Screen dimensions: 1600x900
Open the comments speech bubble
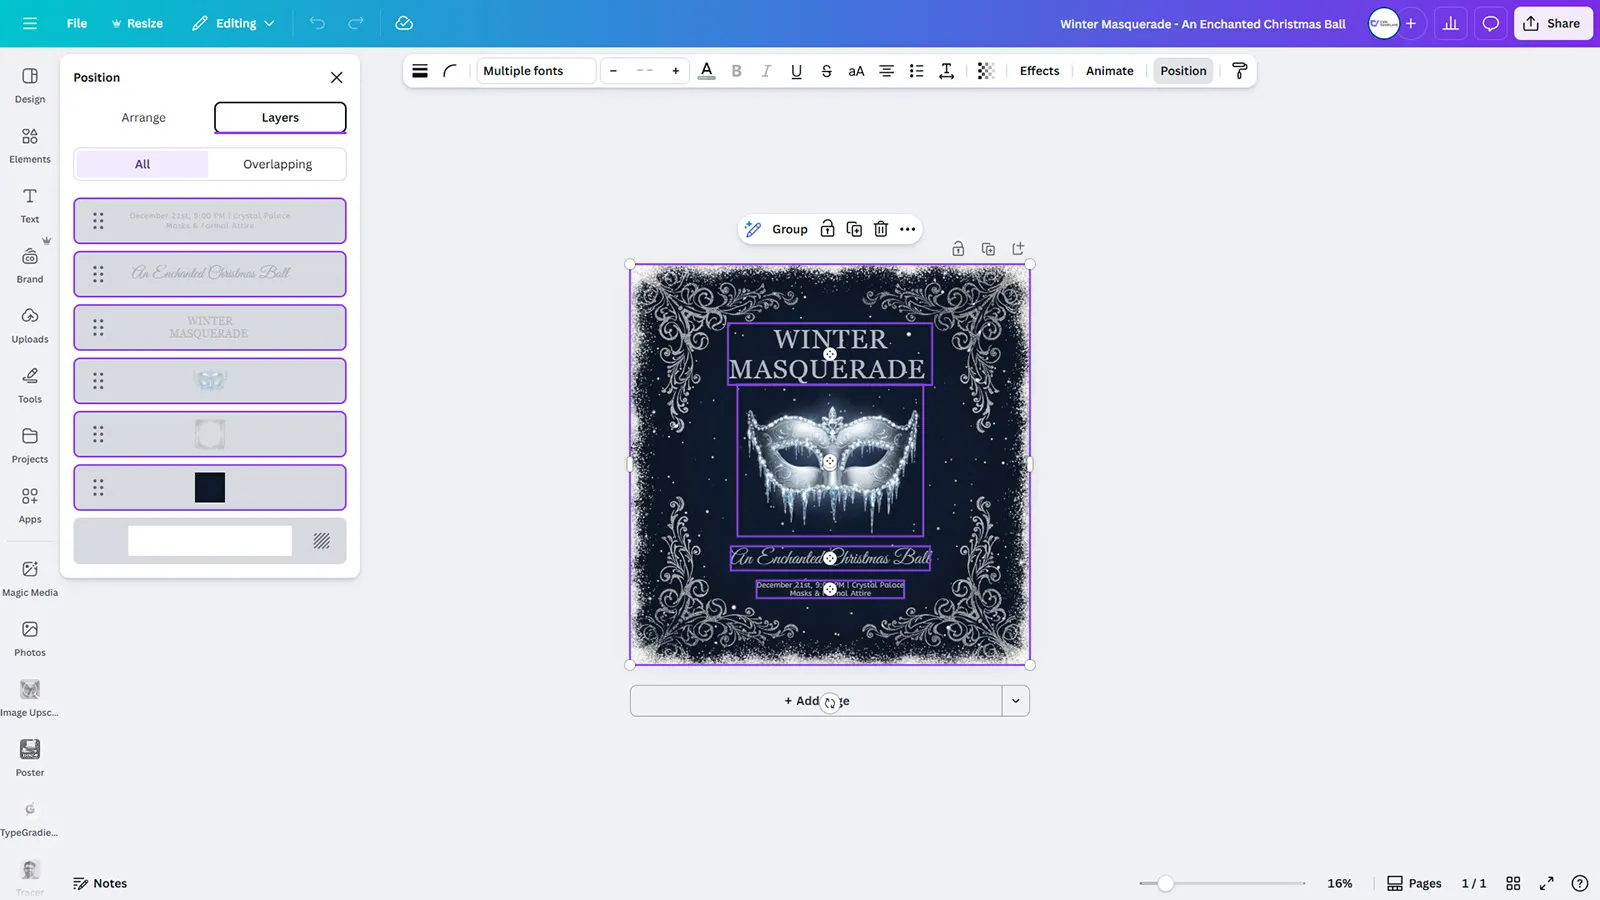[x=1490, y=23]
